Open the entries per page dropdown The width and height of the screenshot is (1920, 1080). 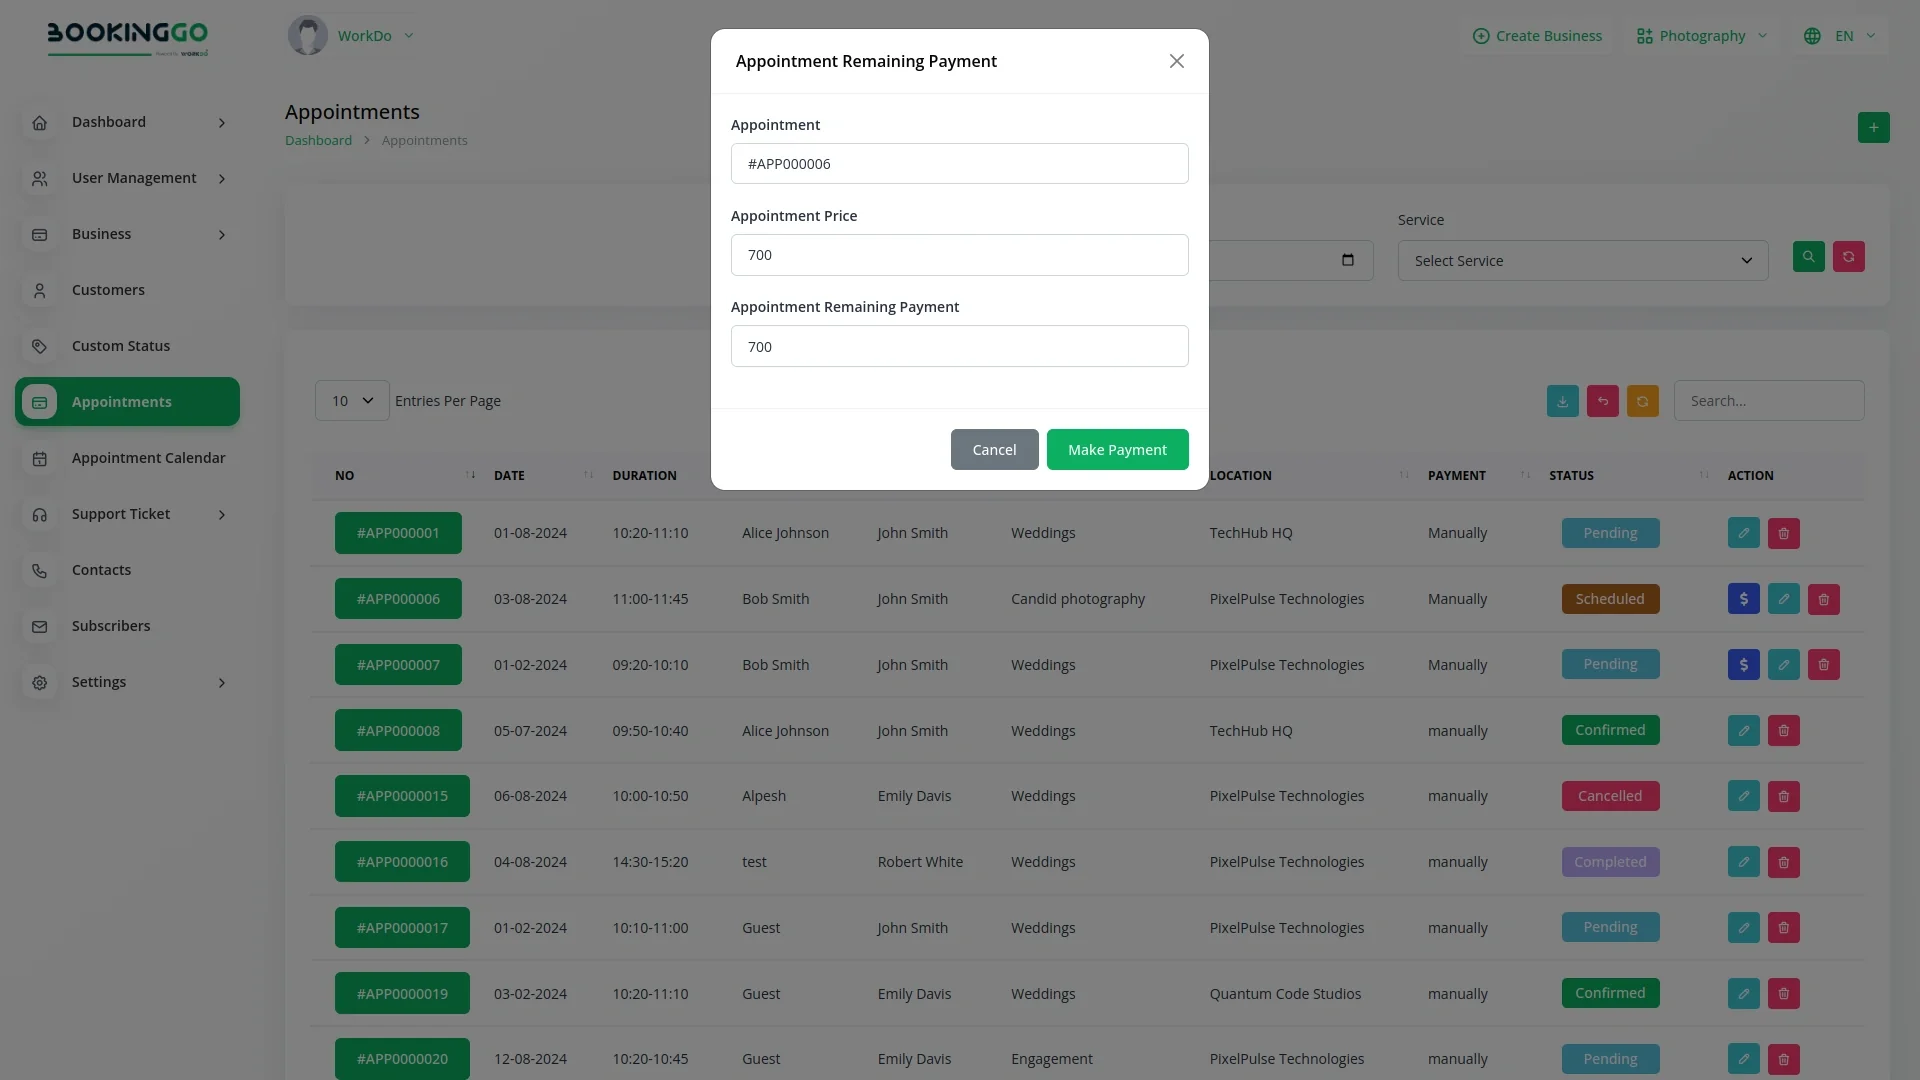tap(352, 401)
